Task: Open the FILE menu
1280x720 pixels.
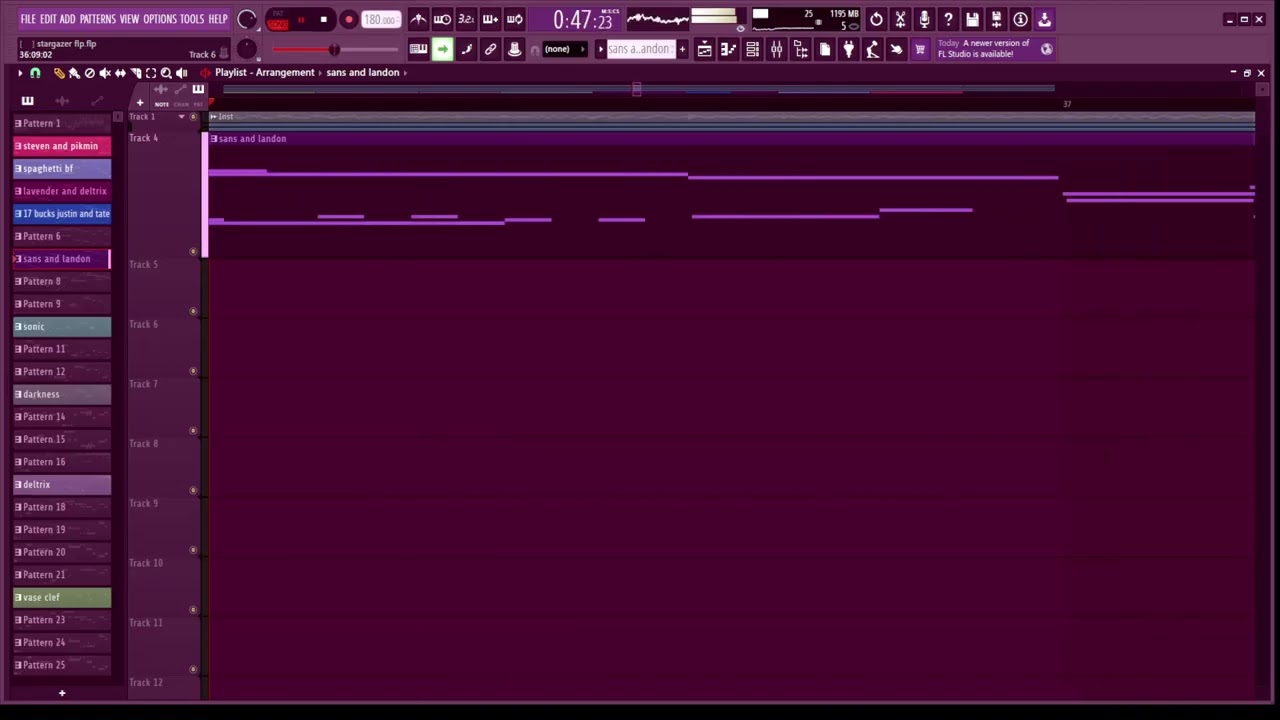Action: [28, 19]
